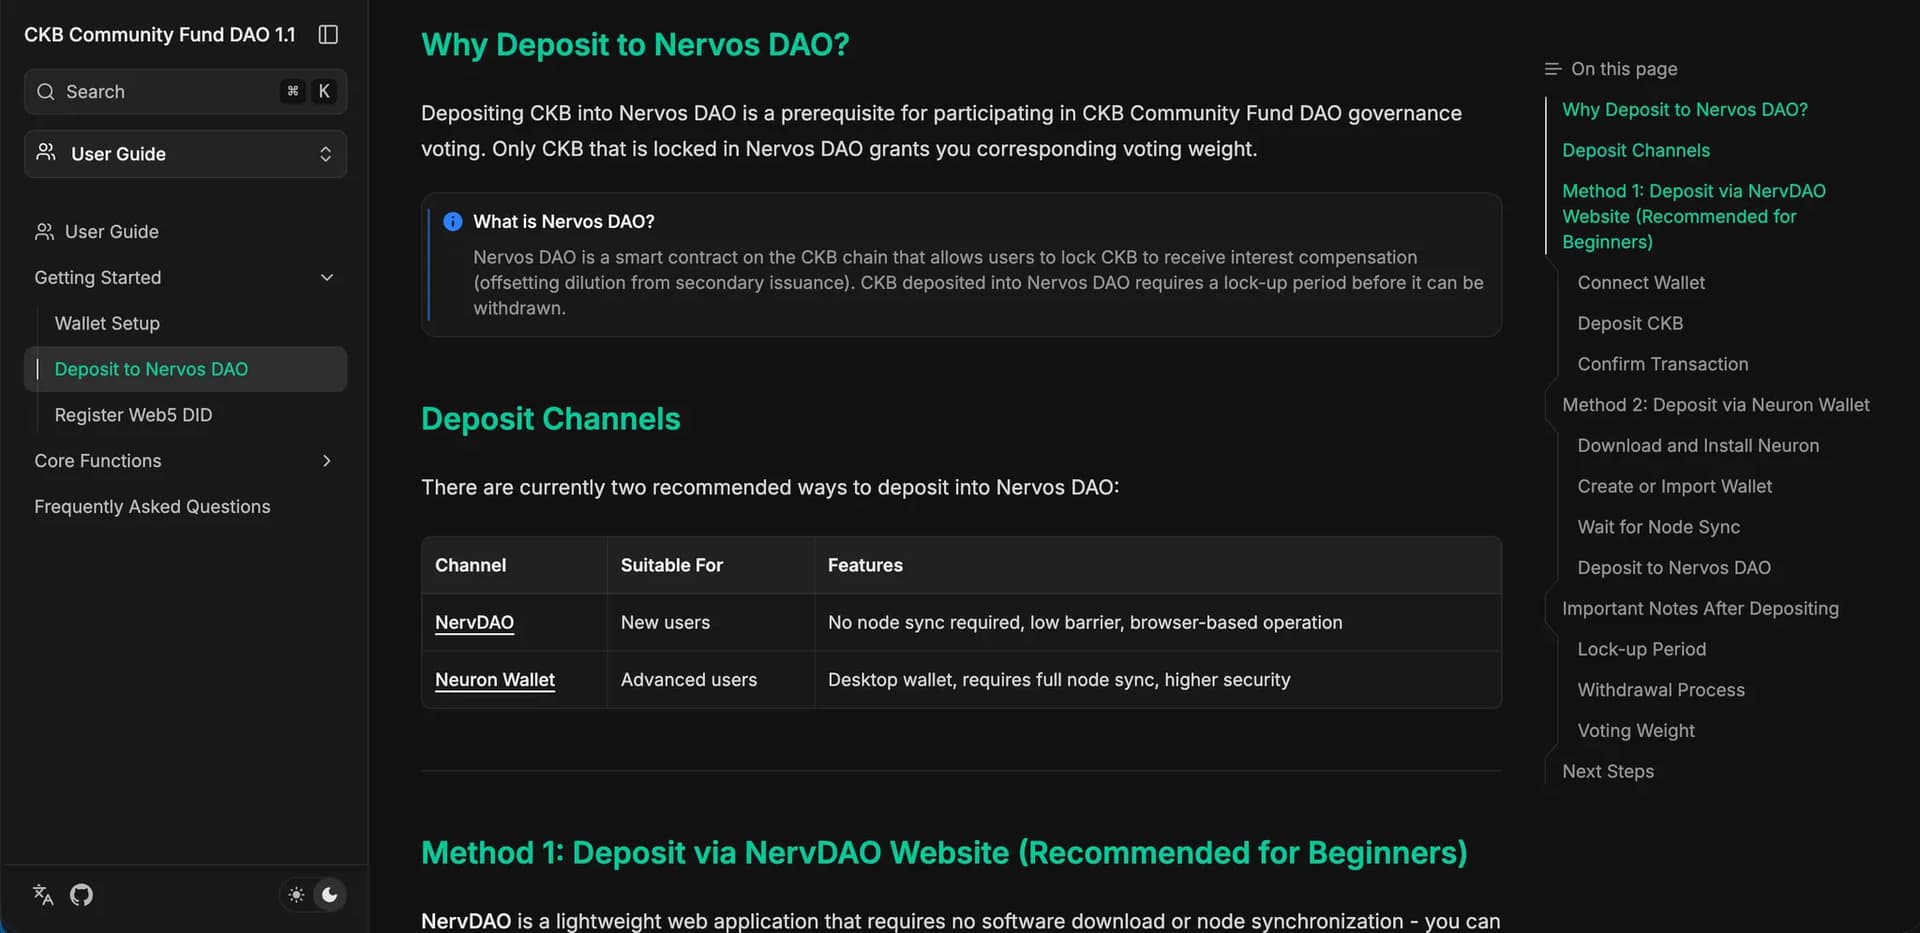Open the Neuron Wallet link in table
The image size is (1920, 933).
pyautogui.click(x=494, y=680)
